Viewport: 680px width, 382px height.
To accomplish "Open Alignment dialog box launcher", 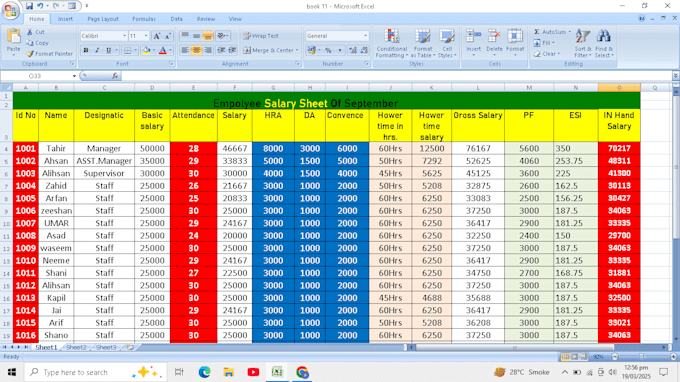I will point(298,64).
